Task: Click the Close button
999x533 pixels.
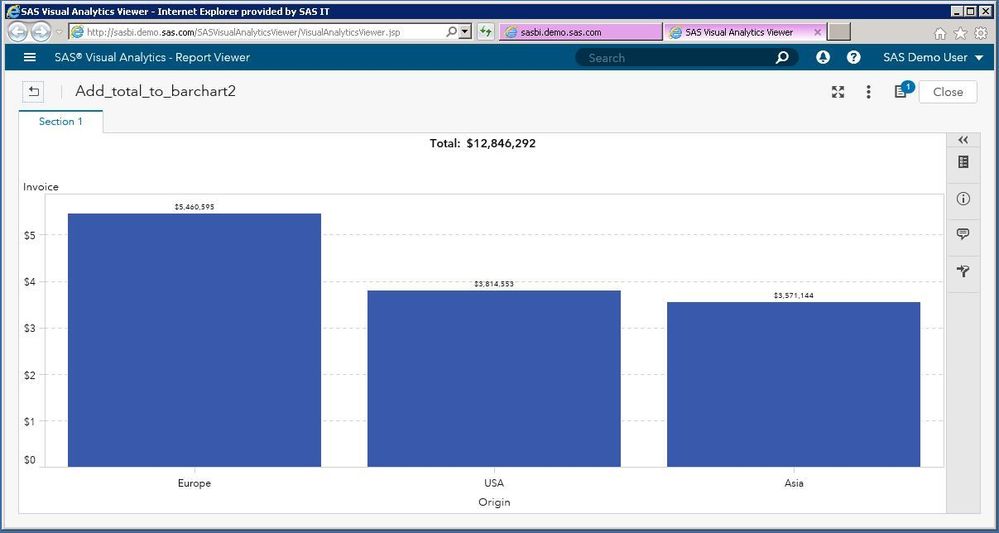Action: pyautogui.click(x=947, y=92)
